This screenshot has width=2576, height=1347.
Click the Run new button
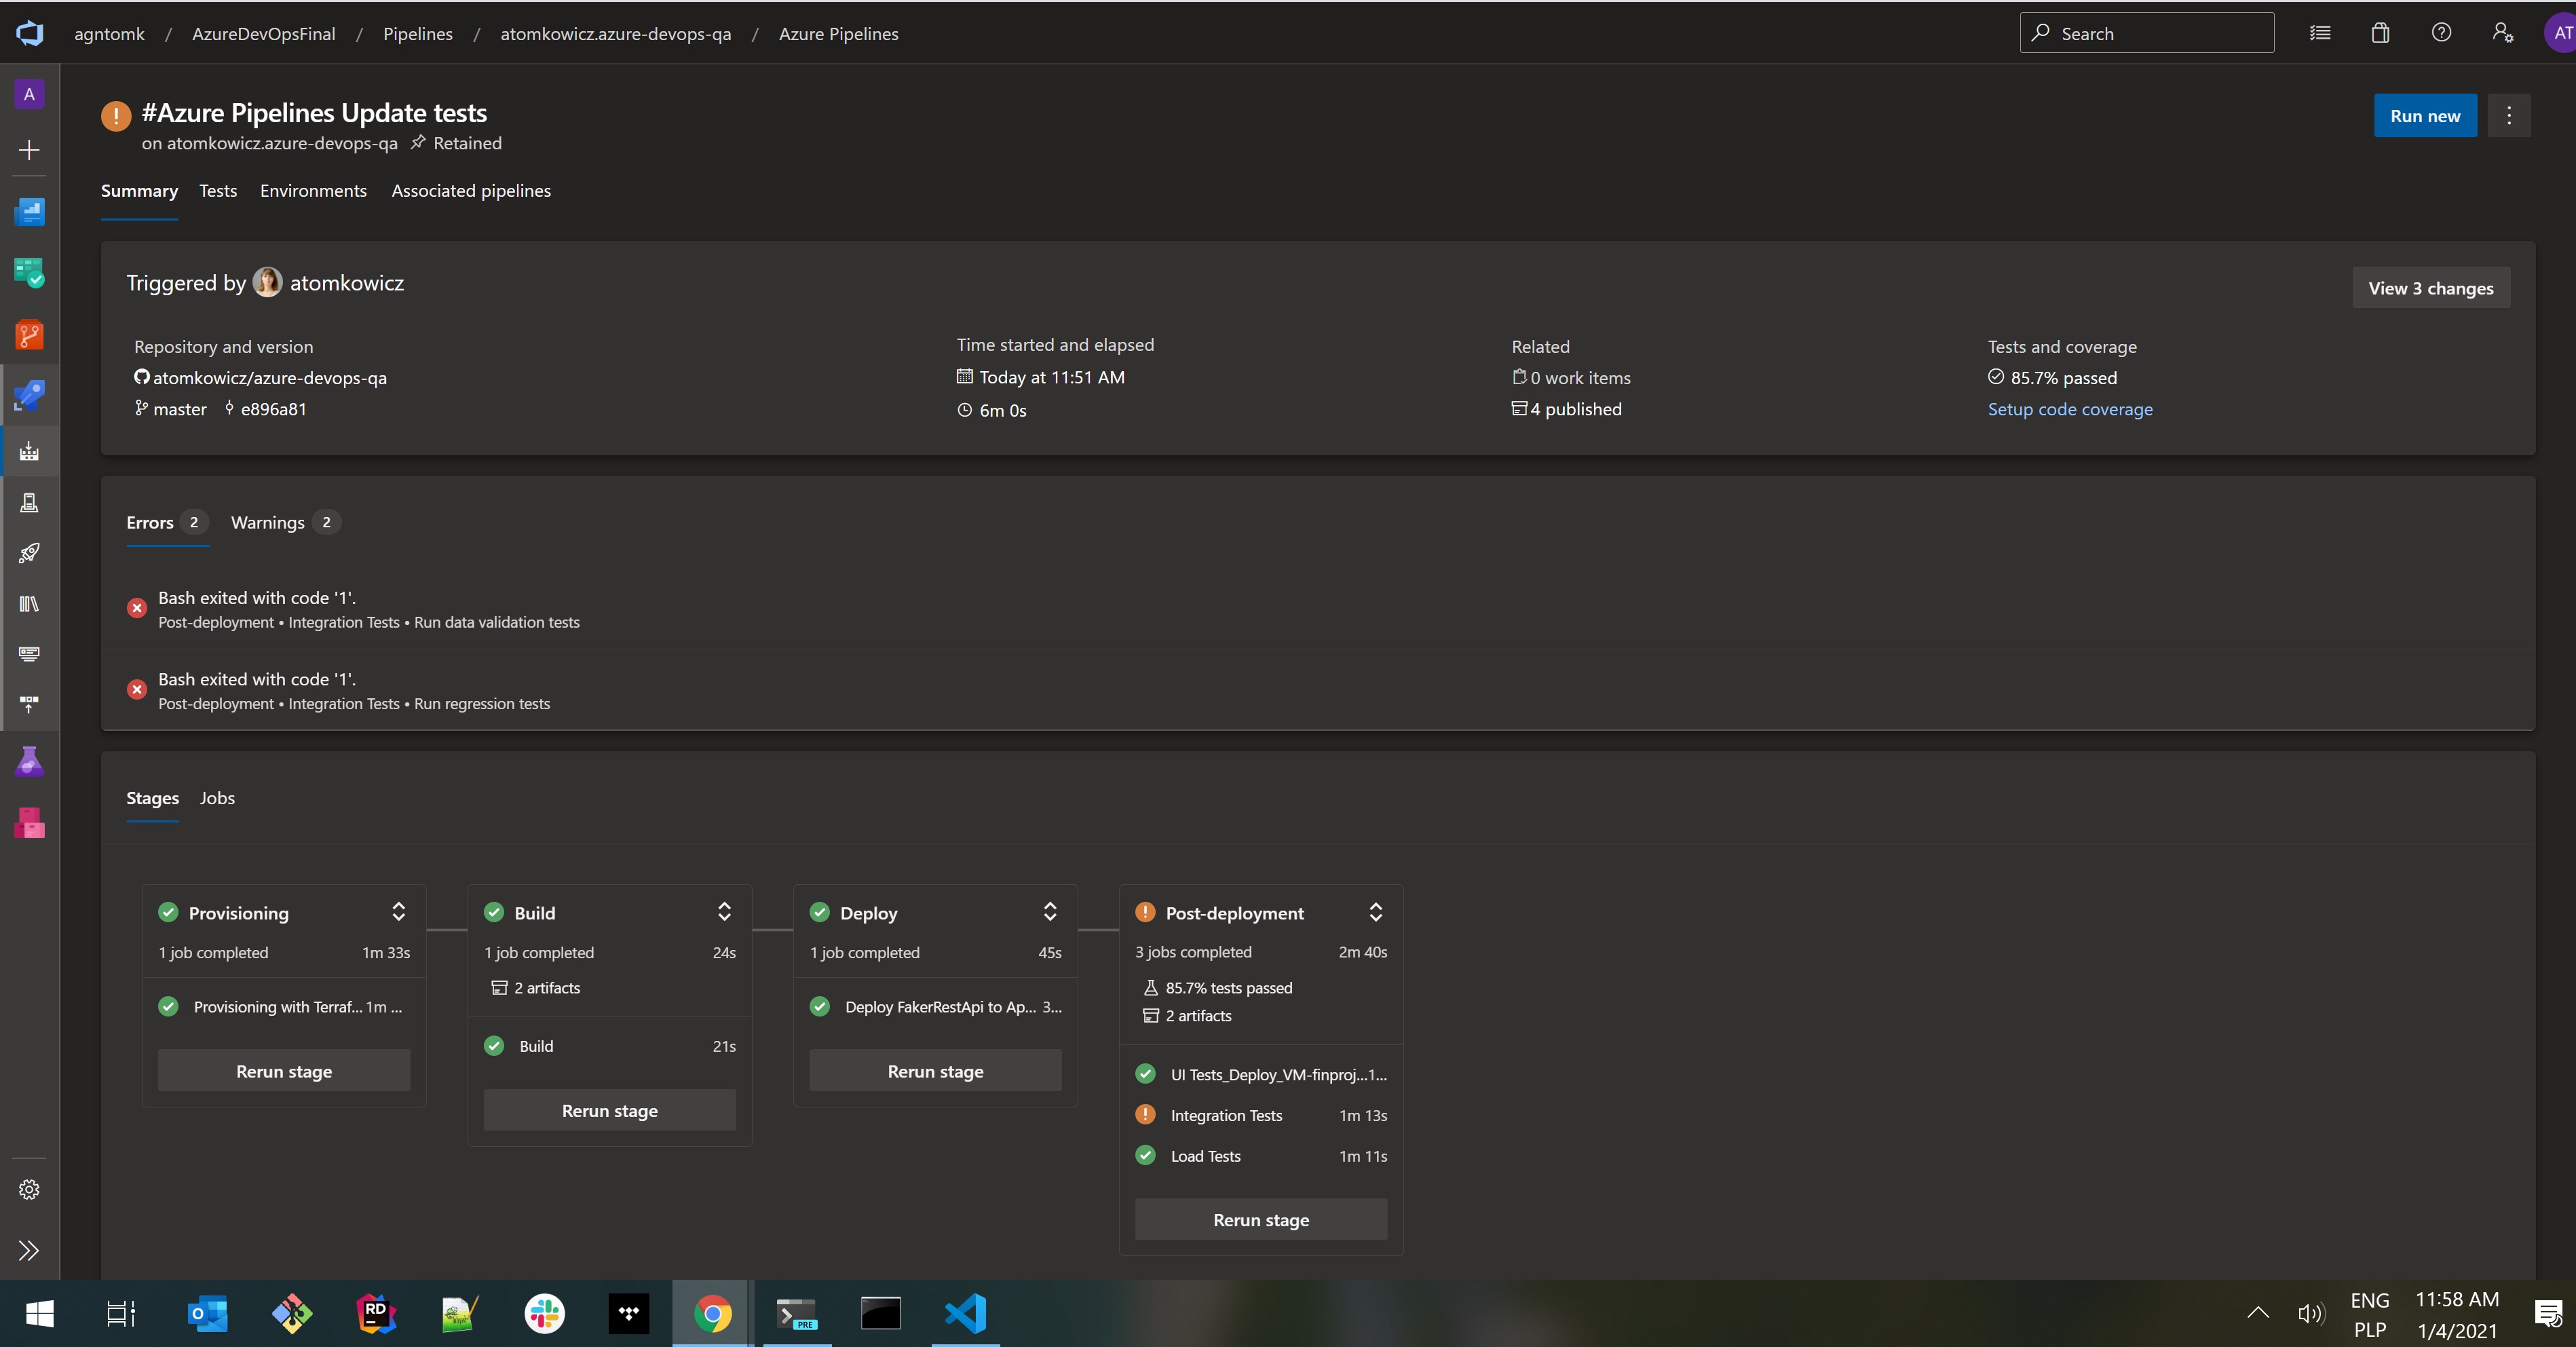tap(2424, 116)
